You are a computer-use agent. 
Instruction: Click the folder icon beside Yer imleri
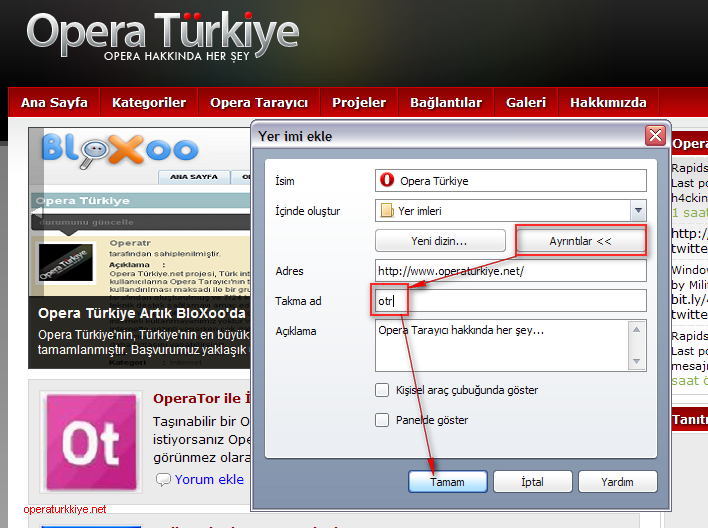(x=387, y=210)
